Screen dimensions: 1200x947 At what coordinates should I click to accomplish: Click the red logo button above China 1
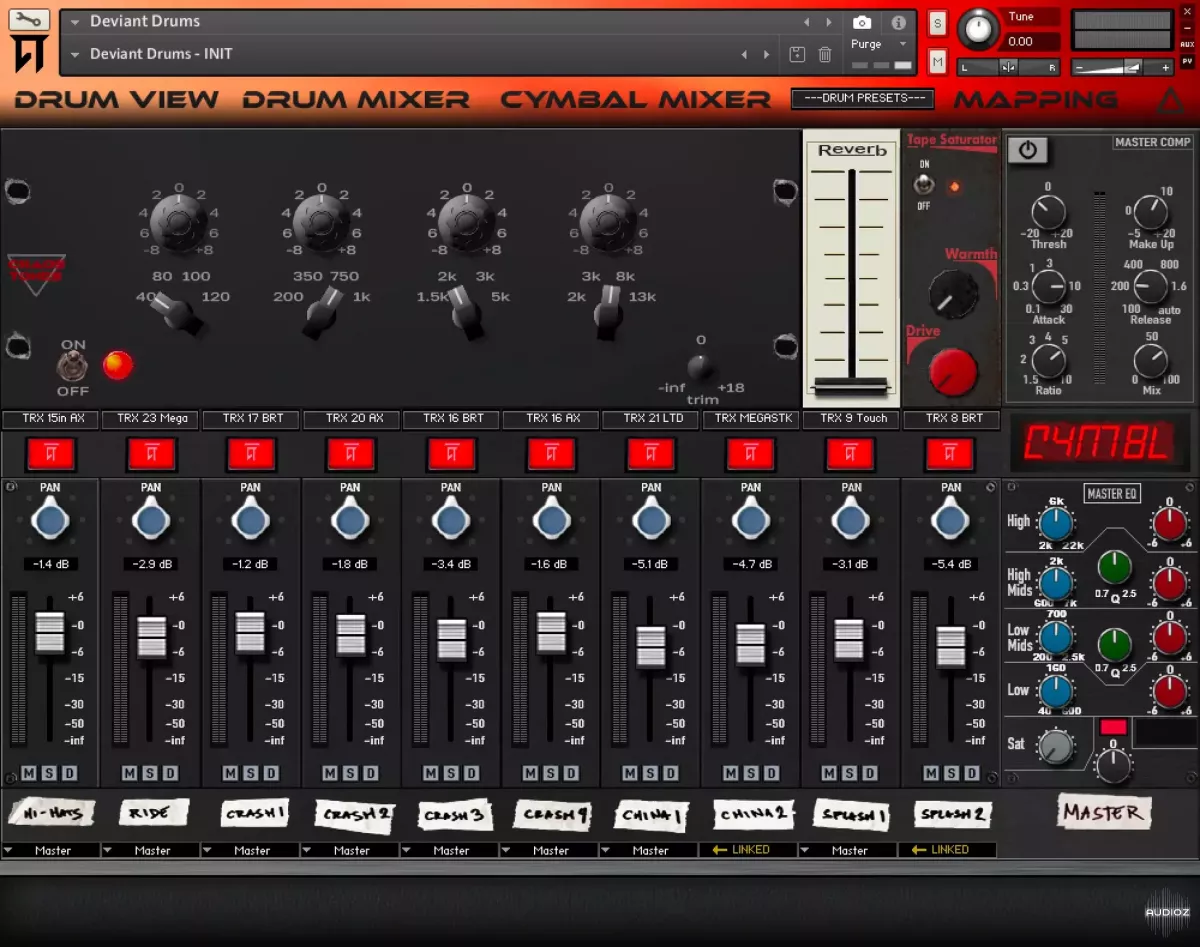pyautogui.click(x=651, y=454)
